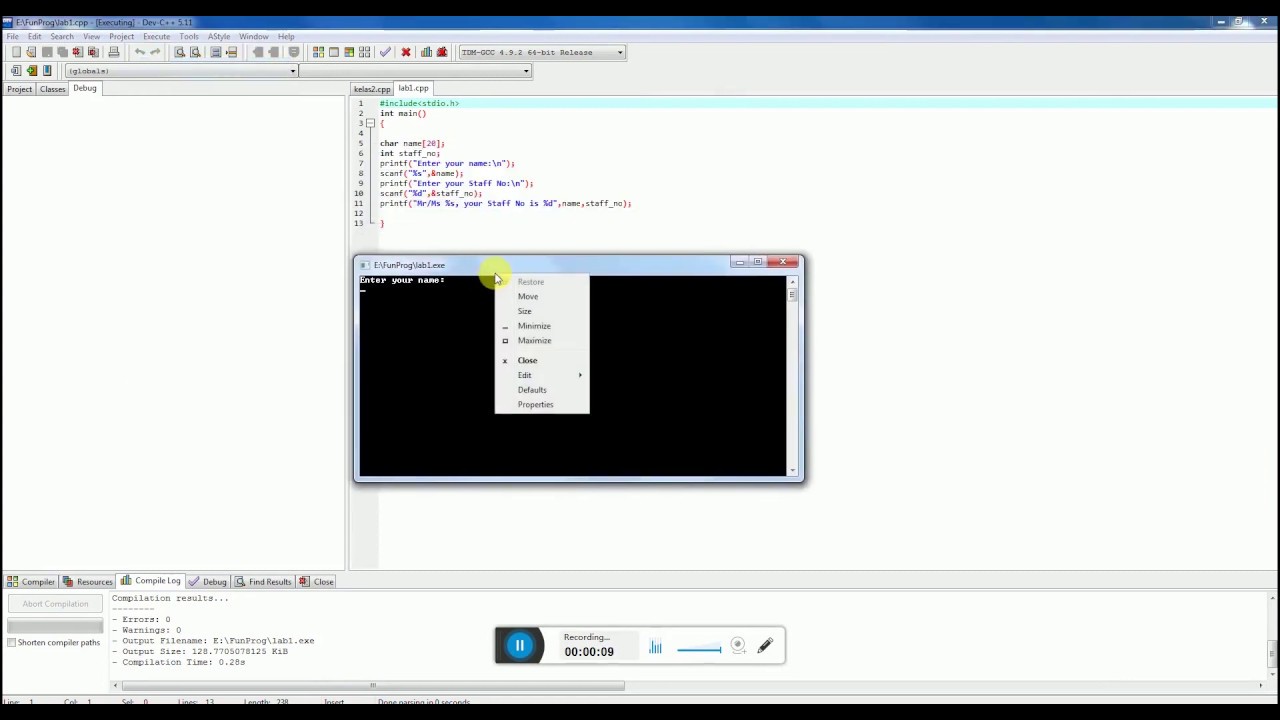Open the Project menu
Viewport: 1280px width, 720px height.
[121, 37]
